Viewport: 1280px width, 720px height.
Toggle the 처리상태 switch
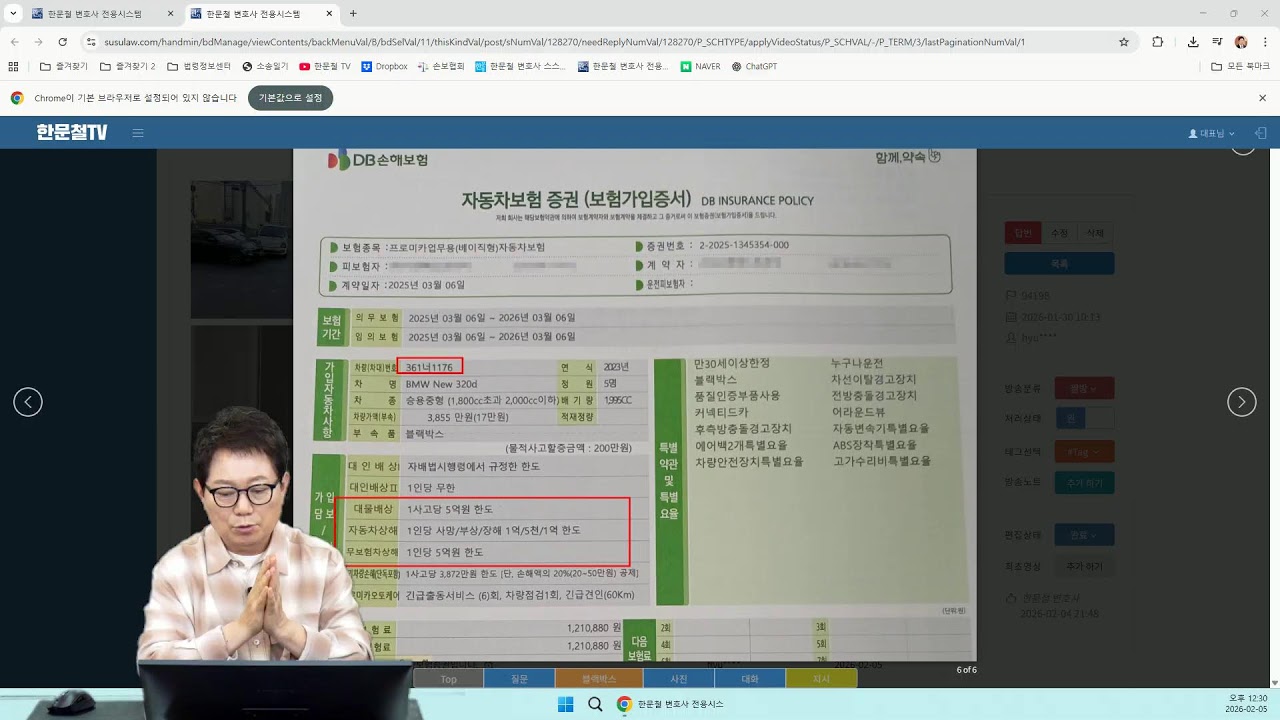coord(1084,417)
